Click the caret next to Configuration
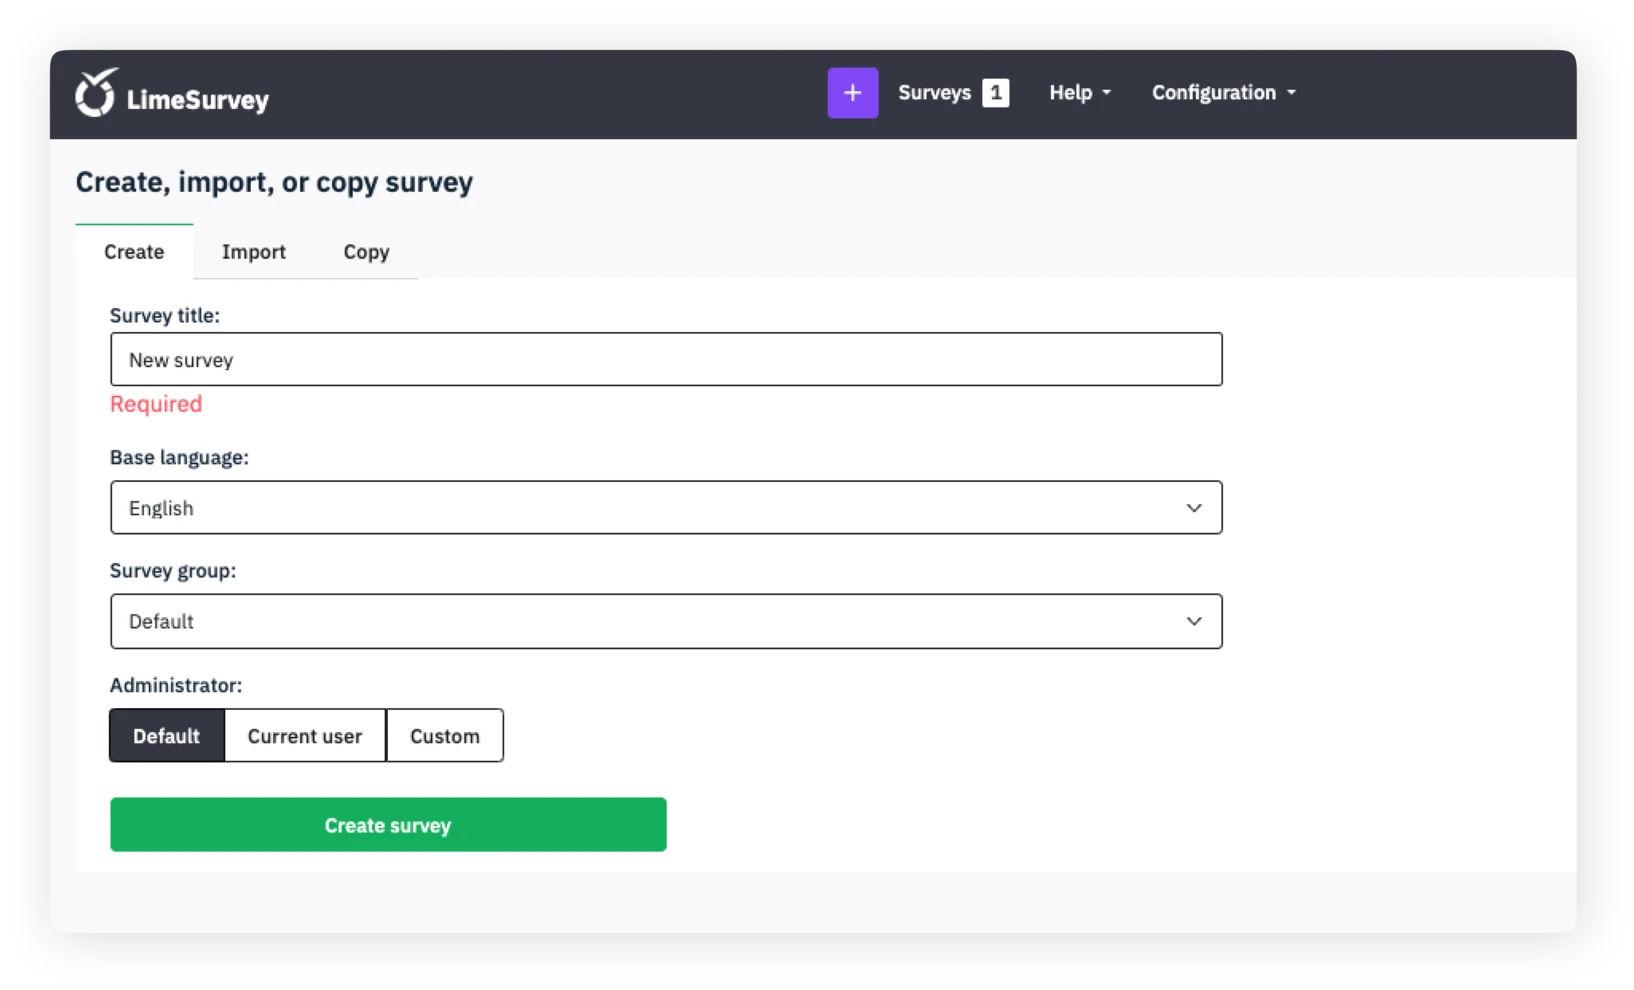Viewport: 1634px width, 990px height. pos(1291,93)
